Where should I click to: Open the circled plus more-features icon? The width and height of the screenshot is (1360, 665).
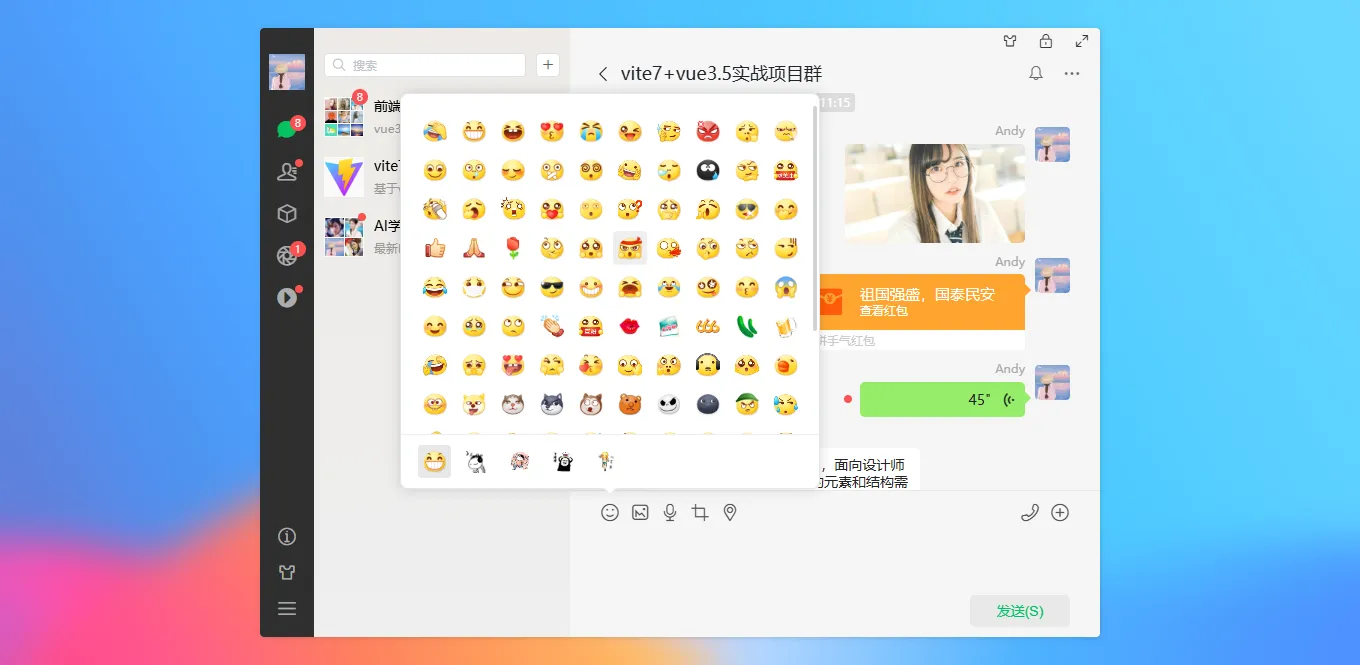pyautogui.click(x=1060, y=512)
